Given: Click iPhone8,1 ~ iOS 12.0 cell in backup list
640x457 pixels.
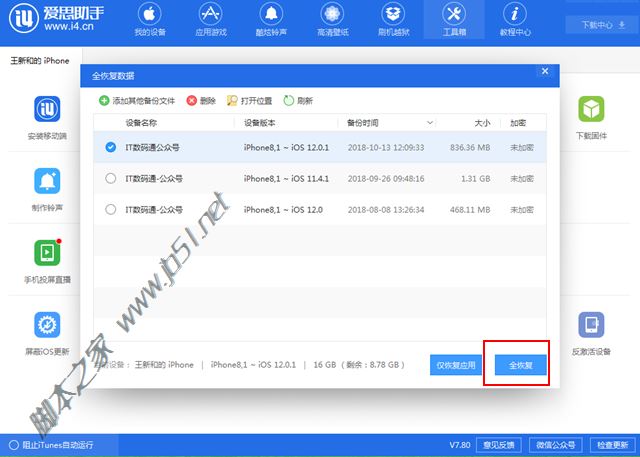Looking at the screenshot, I should [x=283, y=209].
